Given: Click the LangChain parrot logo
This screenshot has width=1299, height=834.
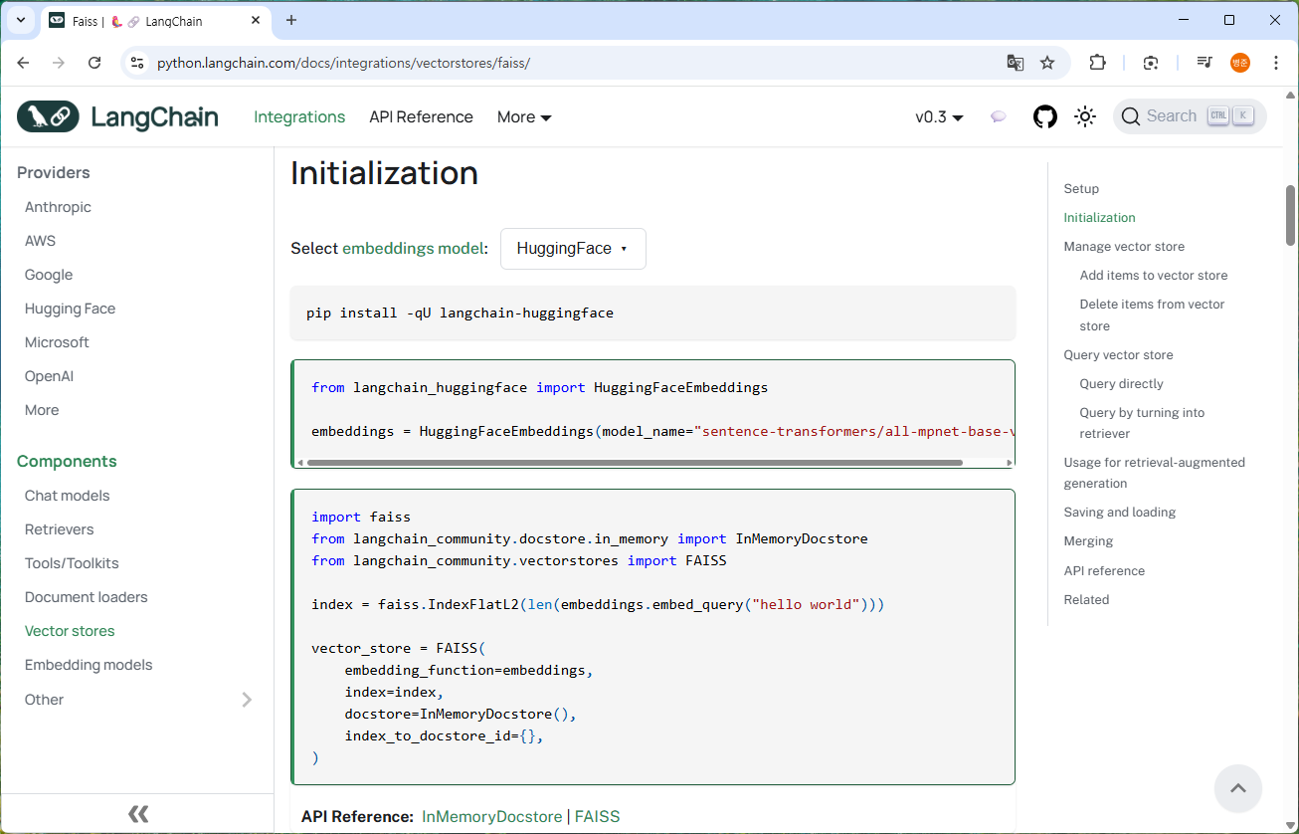Looking at the screenshot, I should 48,117.
